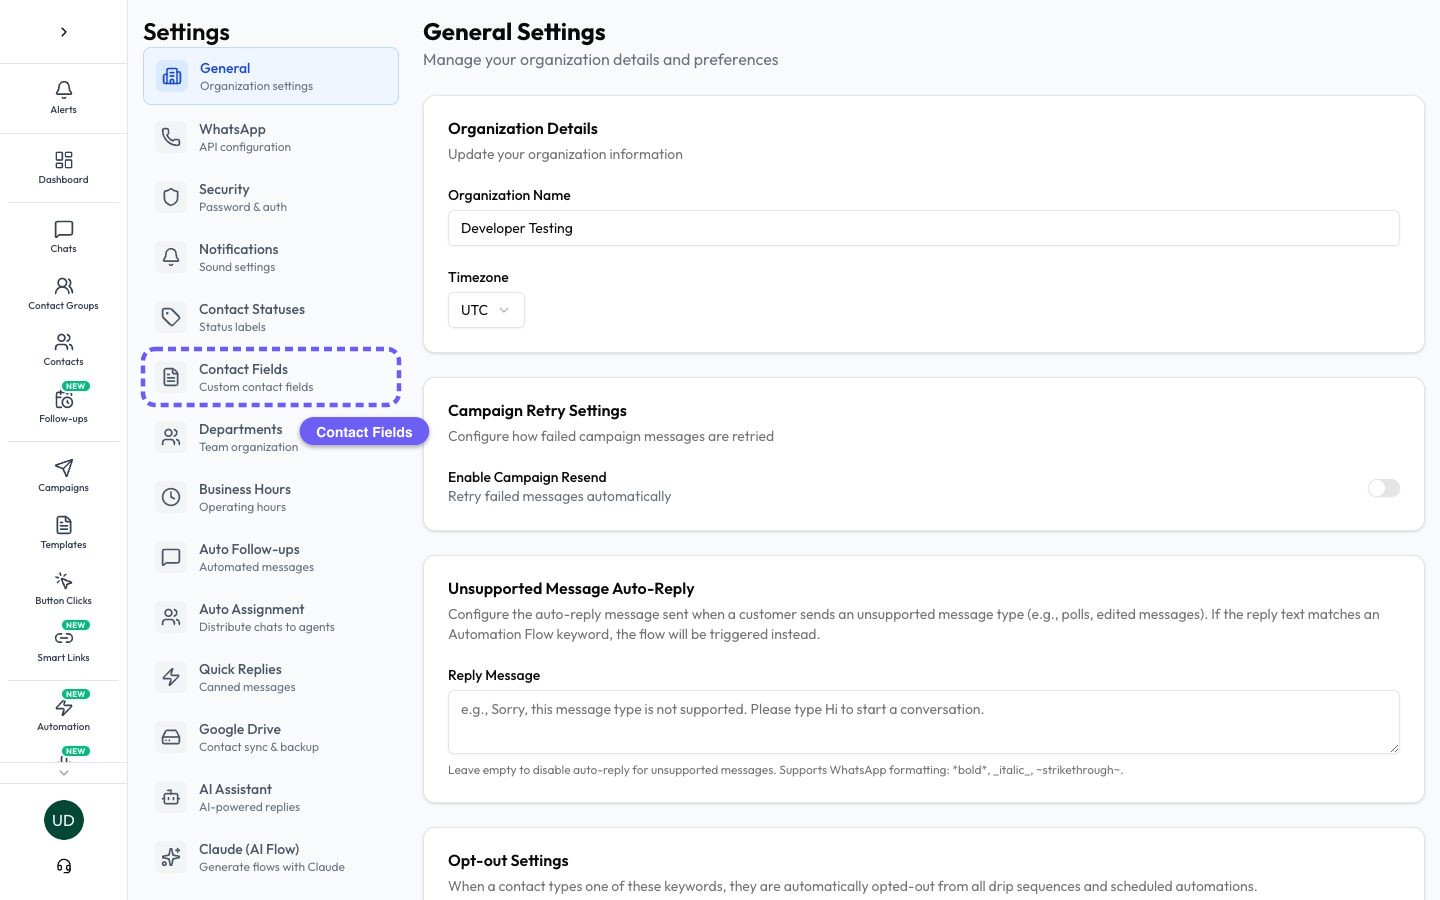Screen dimensions: 1440x900
Task: Open Chats speech bubble icon
Action: [x=64, y=229]
